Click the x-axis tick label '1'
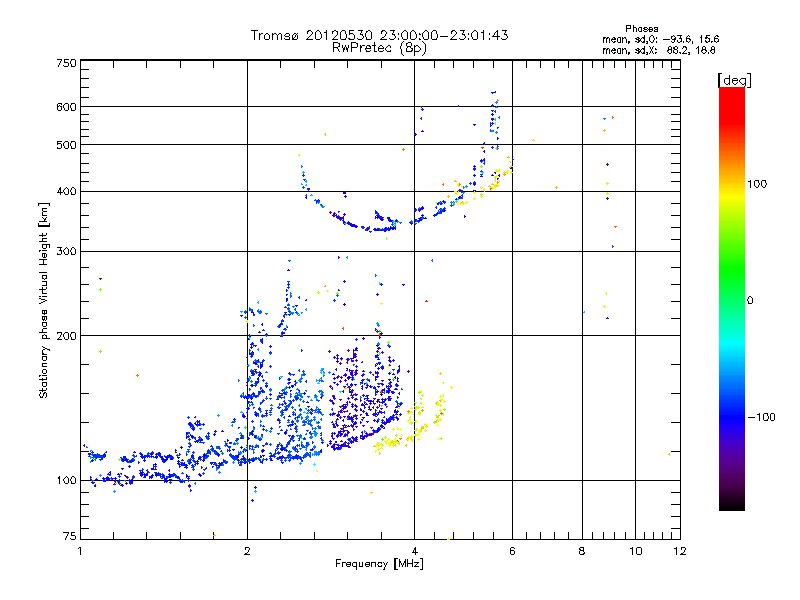 pyautogui.click(x=81, y=551)
